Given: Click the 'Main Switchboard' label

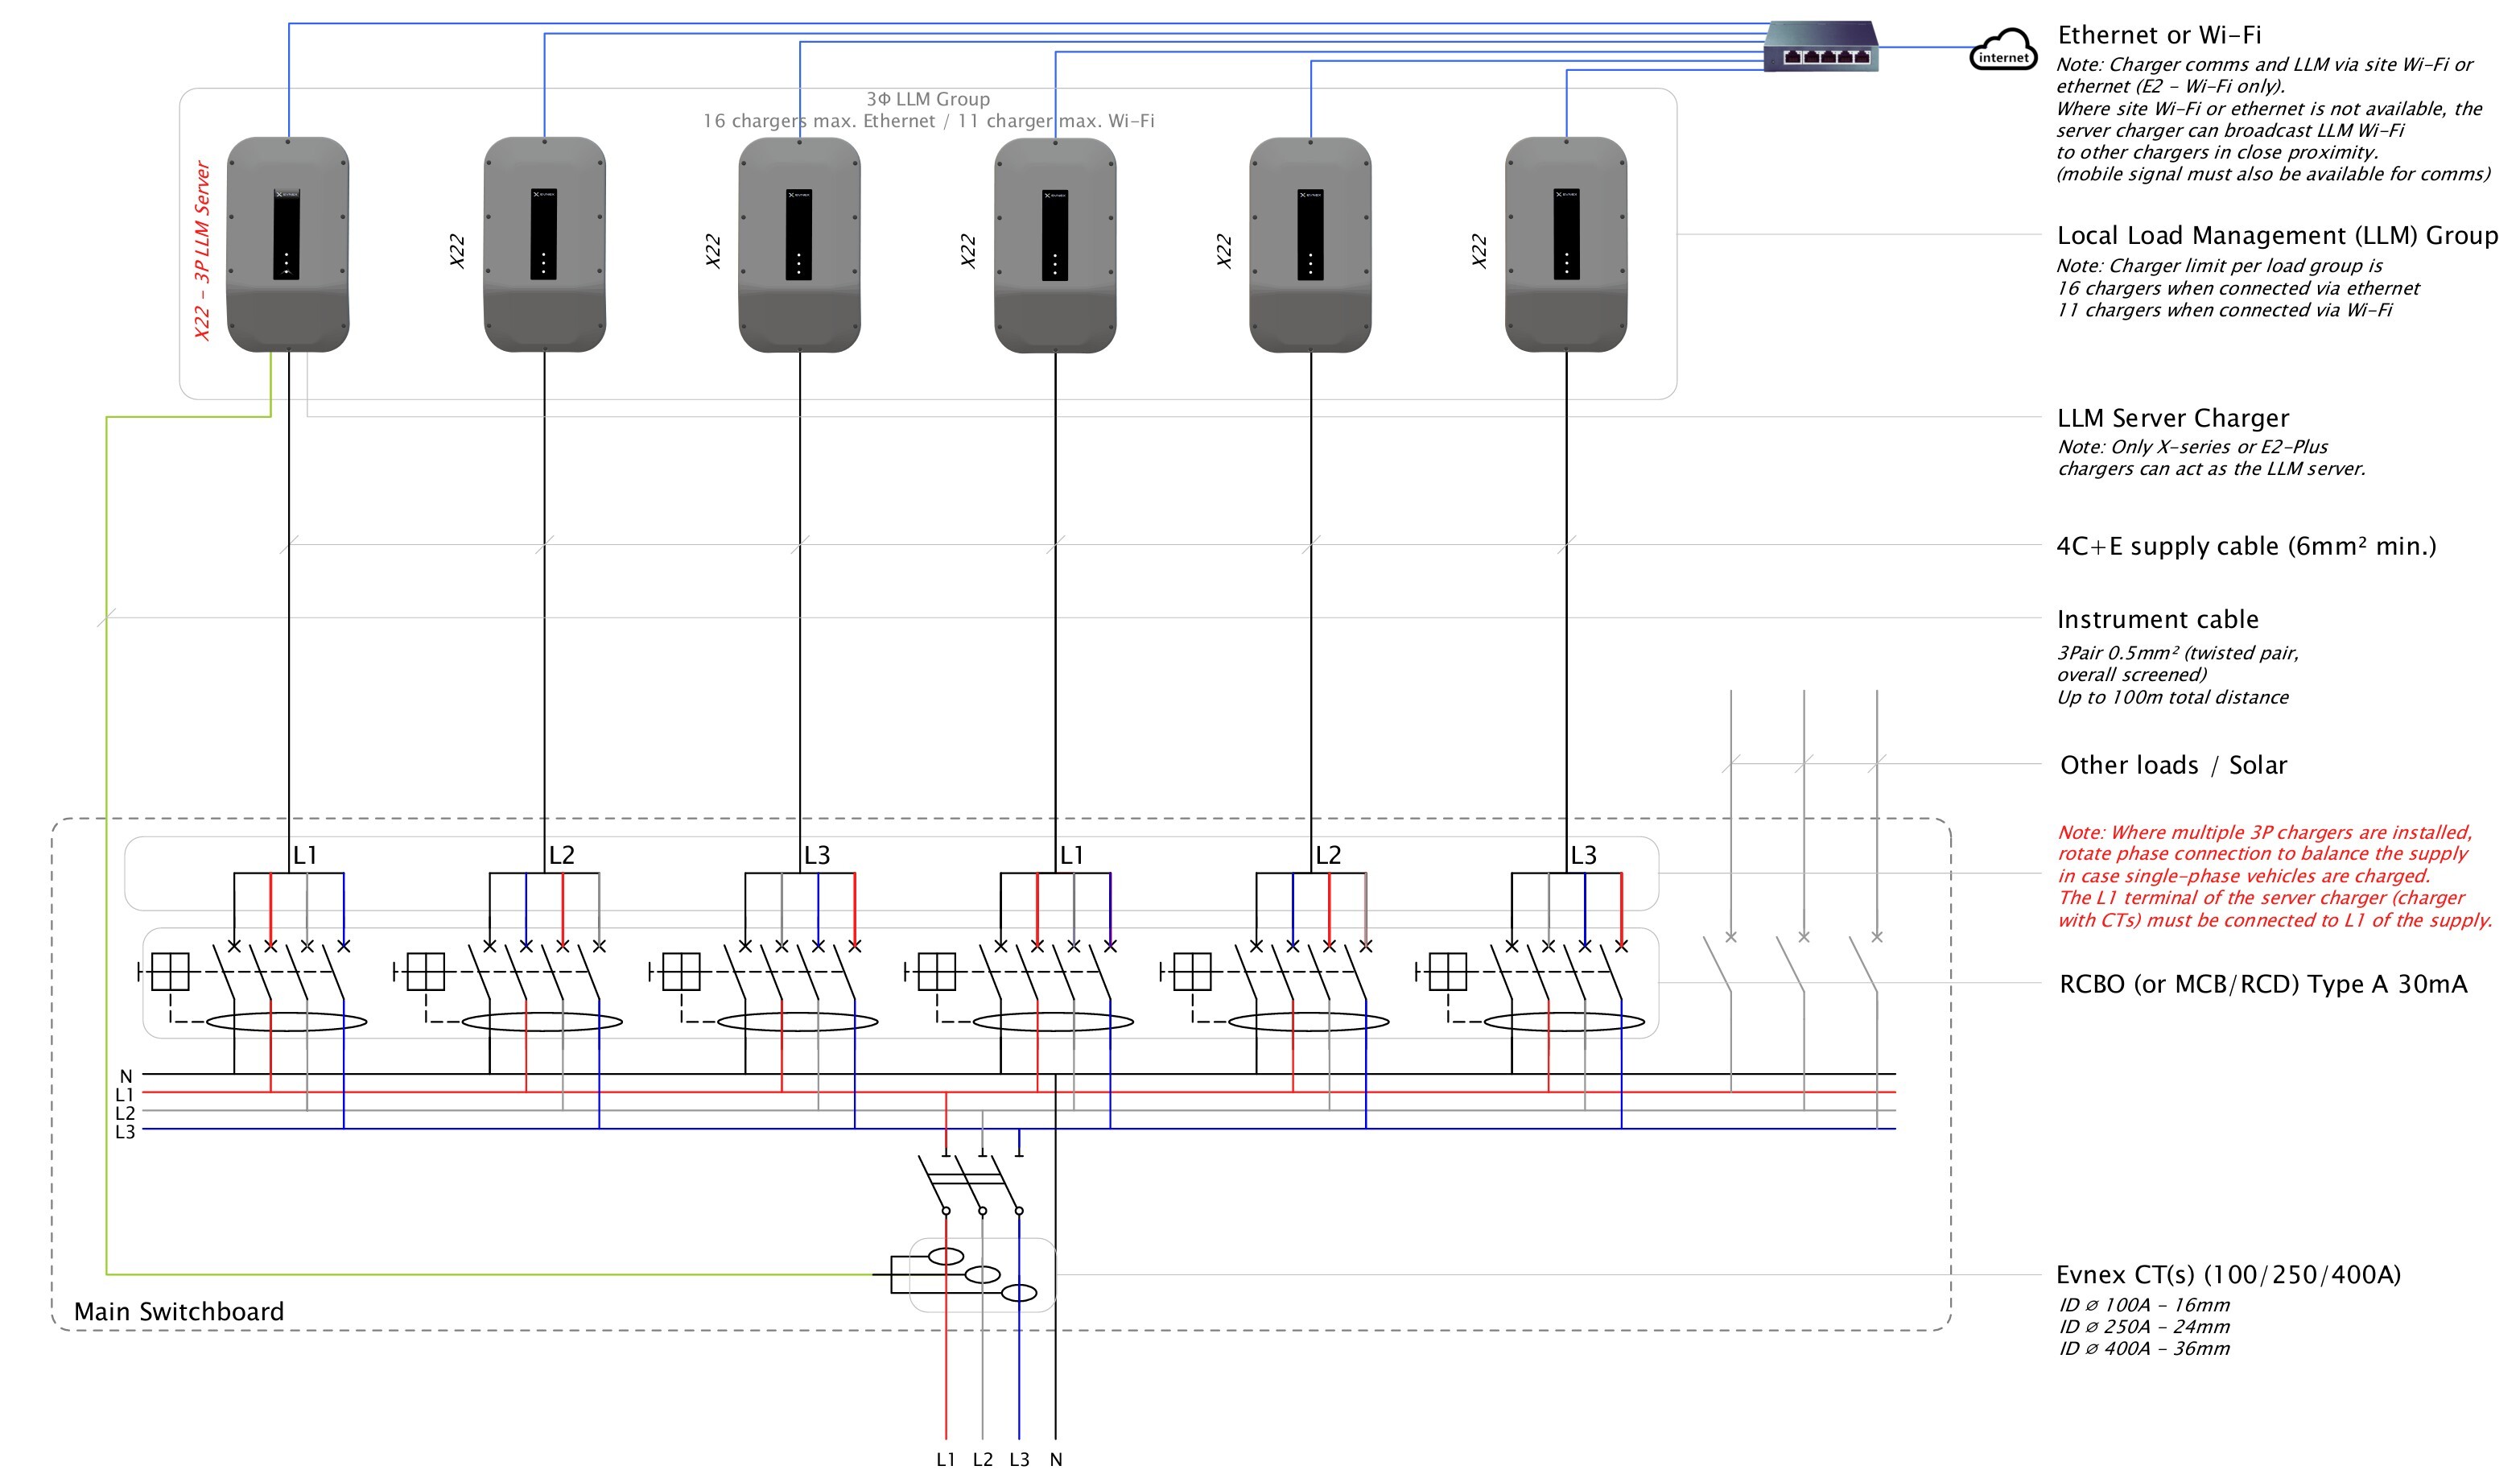Looking at the screenshot, I should (x=179, y=1311).
